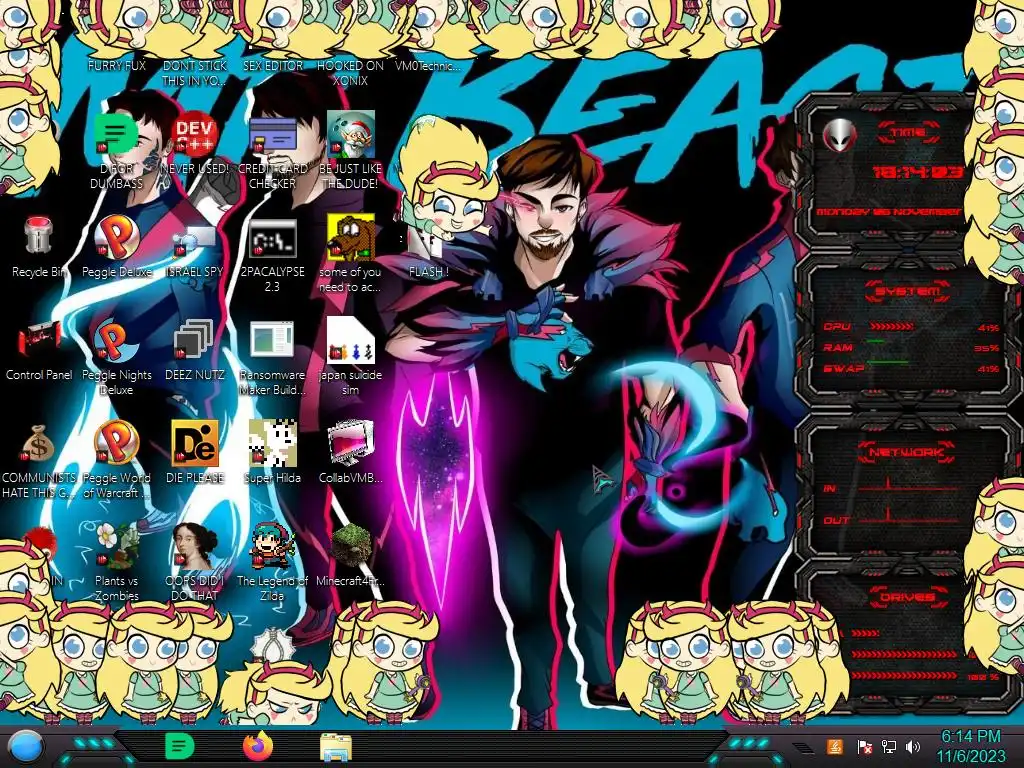Select Peggle World of Warcraft icon
Image resolution: width=1024 pixels, height=768 pixels.
point(116,442)
